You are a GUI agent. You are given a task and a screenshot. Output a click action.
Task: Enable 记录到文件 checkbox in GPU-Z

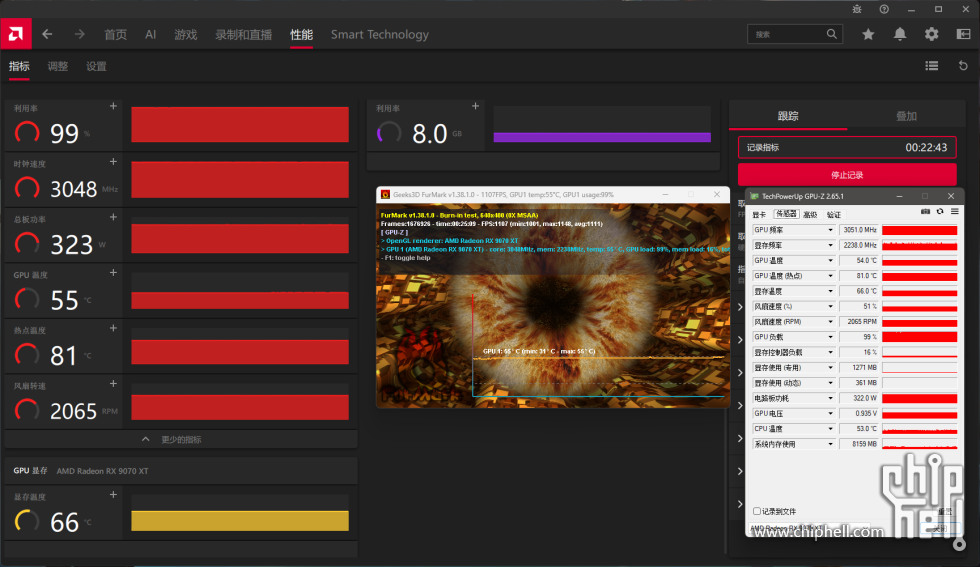[x=757, y=511]
